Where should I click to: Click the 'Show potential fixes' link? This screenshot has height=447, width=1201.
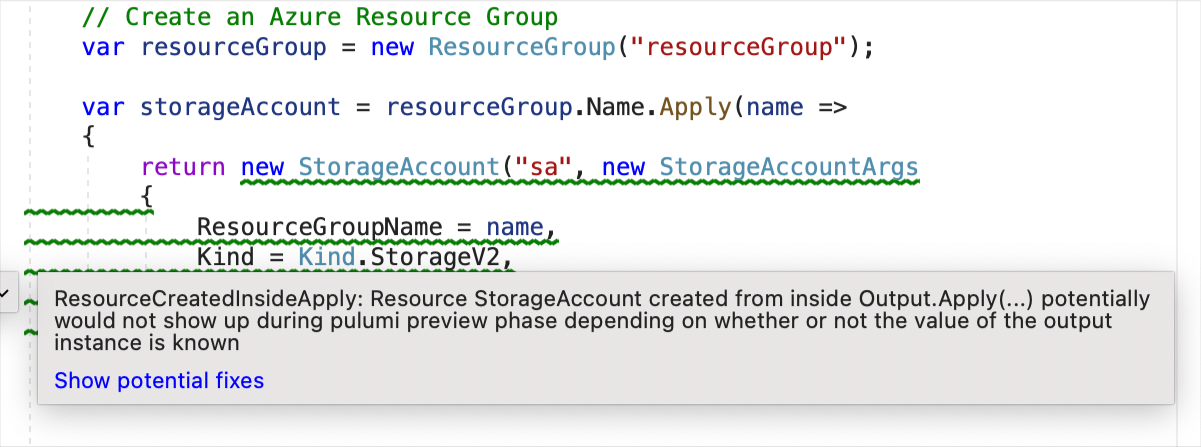pos(159,380)
